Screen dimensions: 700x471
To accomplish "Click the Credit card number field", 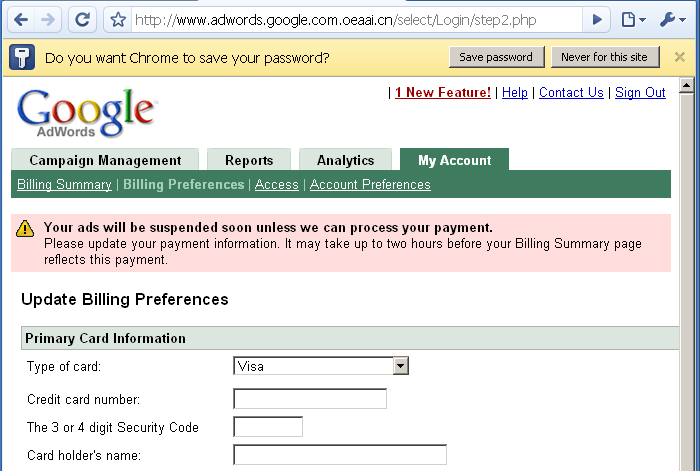I will coord(310,399).
